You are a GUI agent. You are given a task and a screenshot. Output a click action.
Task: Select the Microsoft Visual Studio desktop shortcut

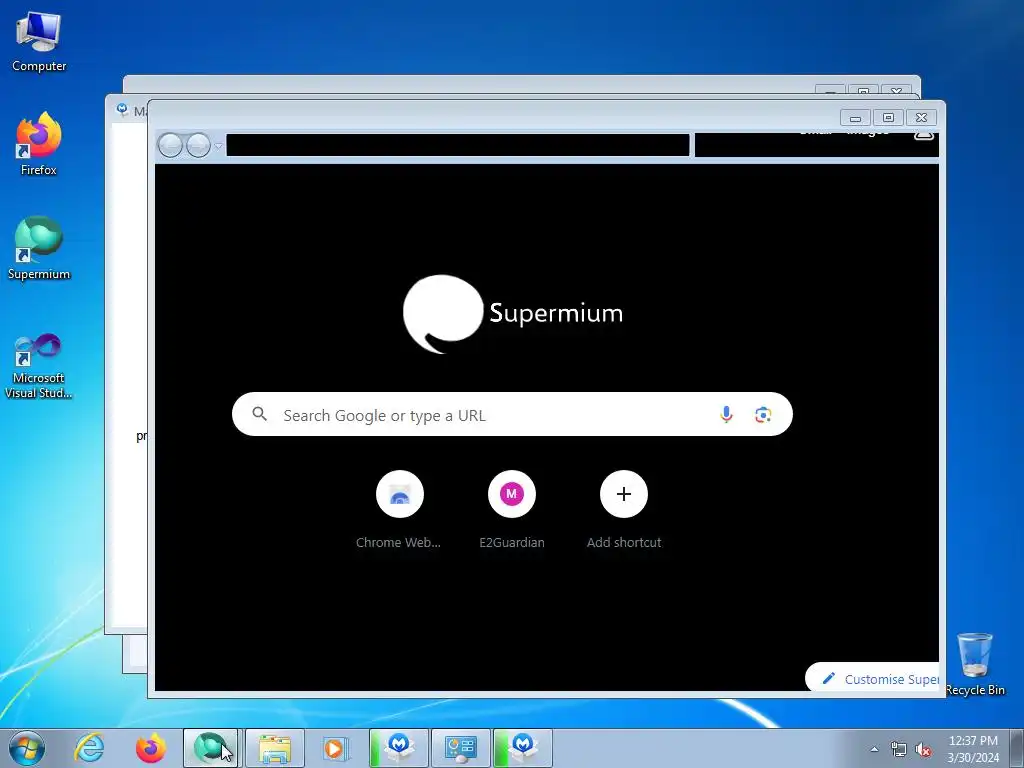click(39, 366)
